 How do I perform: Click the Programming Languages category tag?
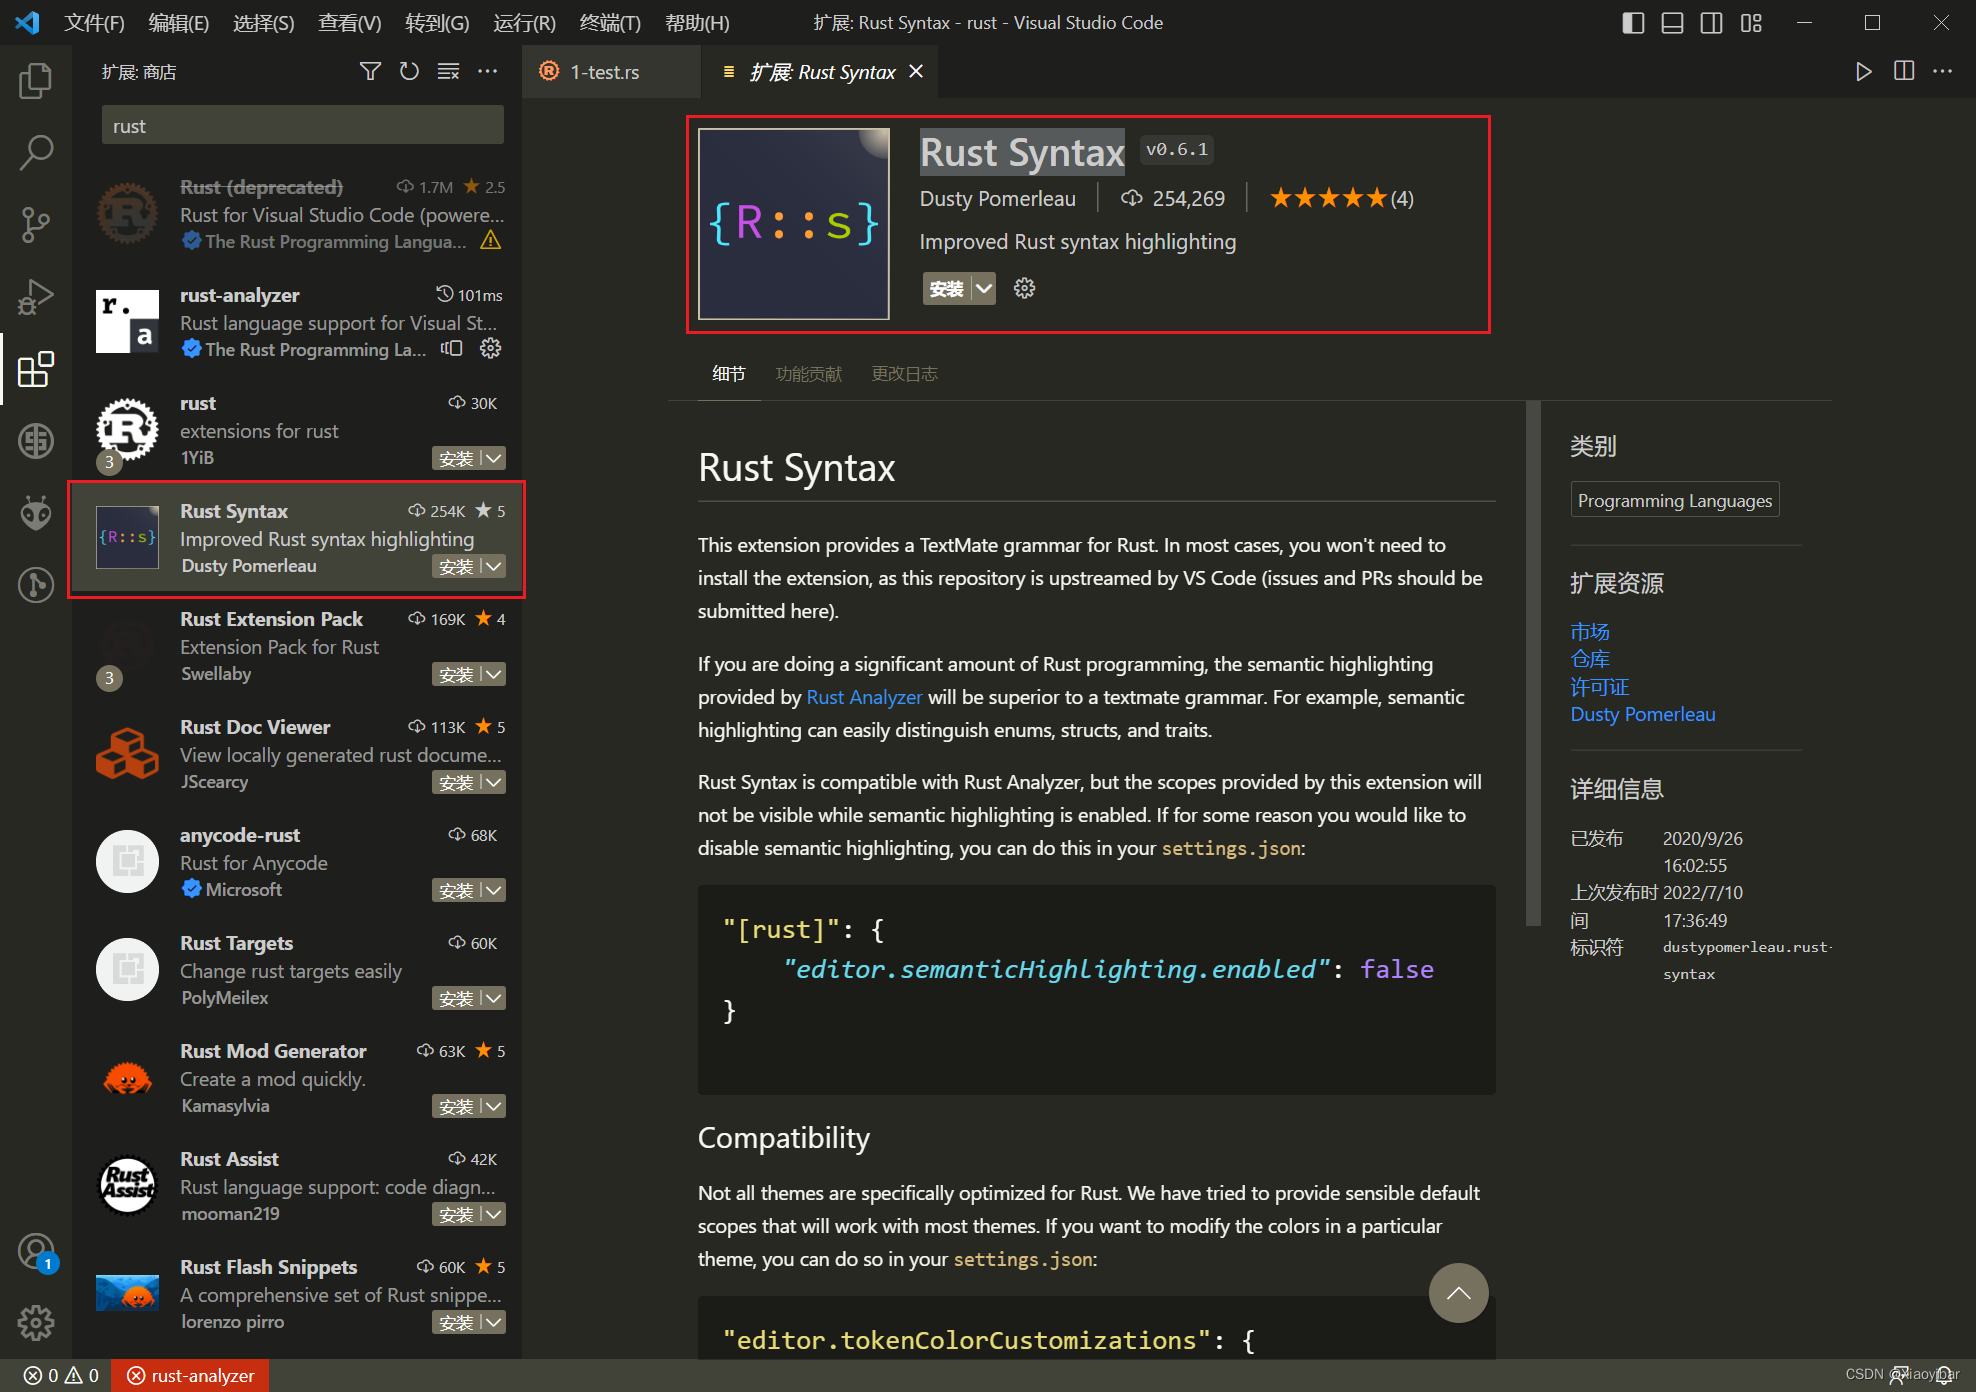pos(1675,500)
